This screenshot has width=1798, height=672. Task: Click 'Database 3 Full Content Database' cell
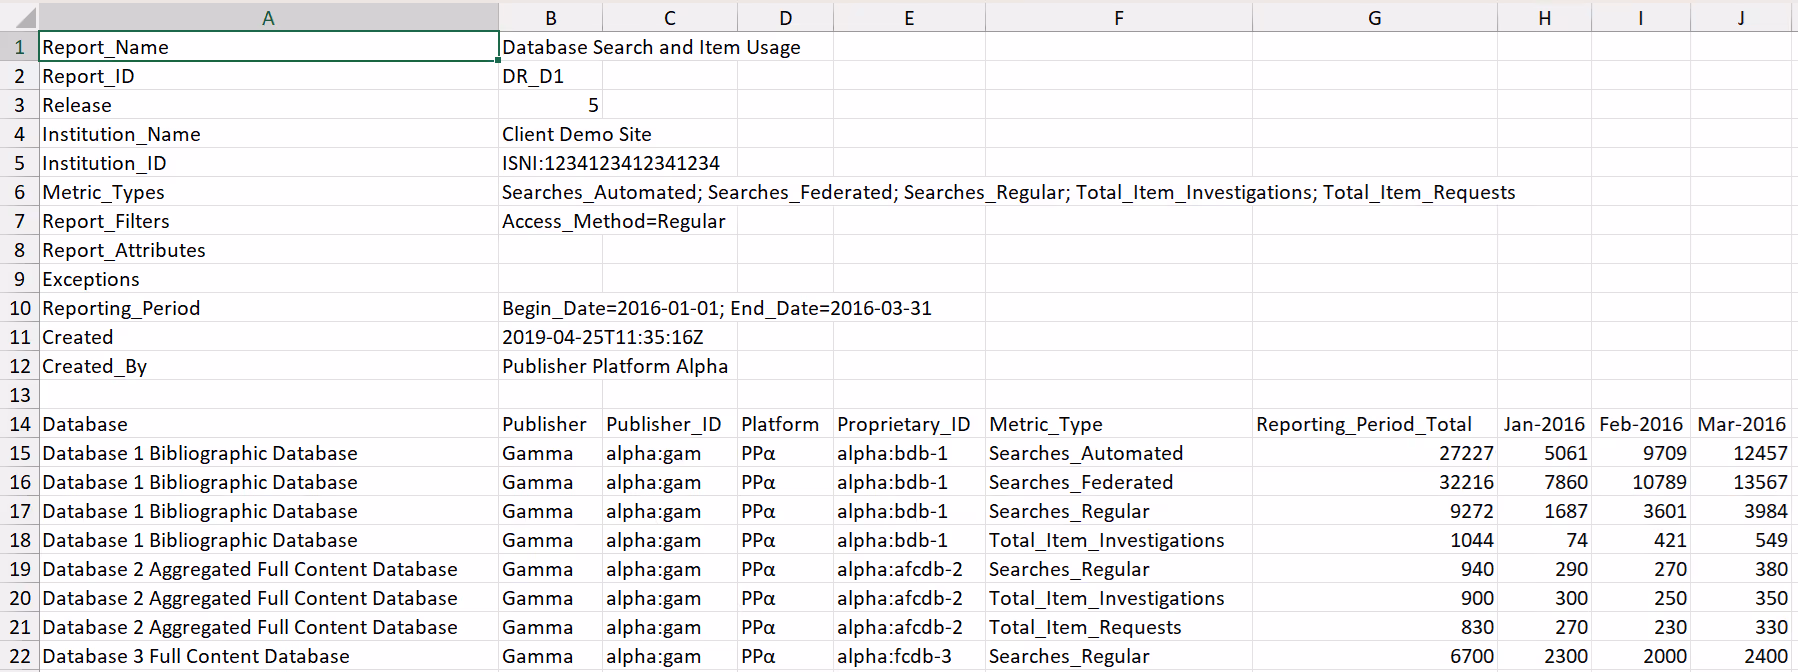coord(268,656)
